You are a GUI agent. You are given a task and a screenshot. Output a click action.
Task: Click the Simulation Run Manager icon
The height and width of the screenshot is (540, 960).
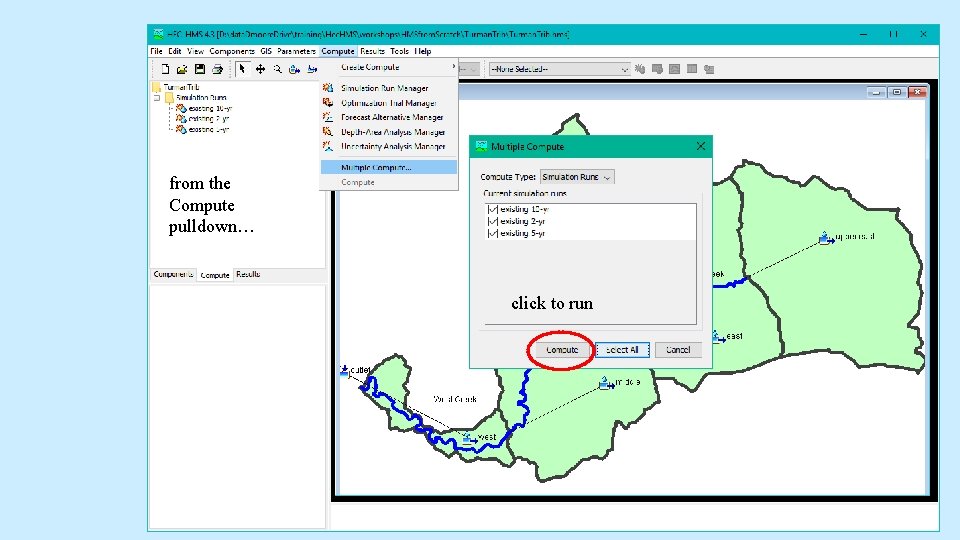pyautogui.click(x=328, y=88)
